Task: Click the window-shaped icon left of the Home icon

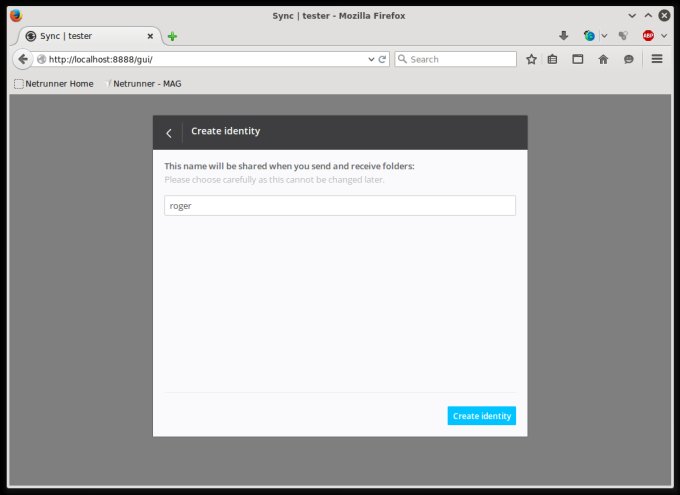Action: tap(577, 59)
